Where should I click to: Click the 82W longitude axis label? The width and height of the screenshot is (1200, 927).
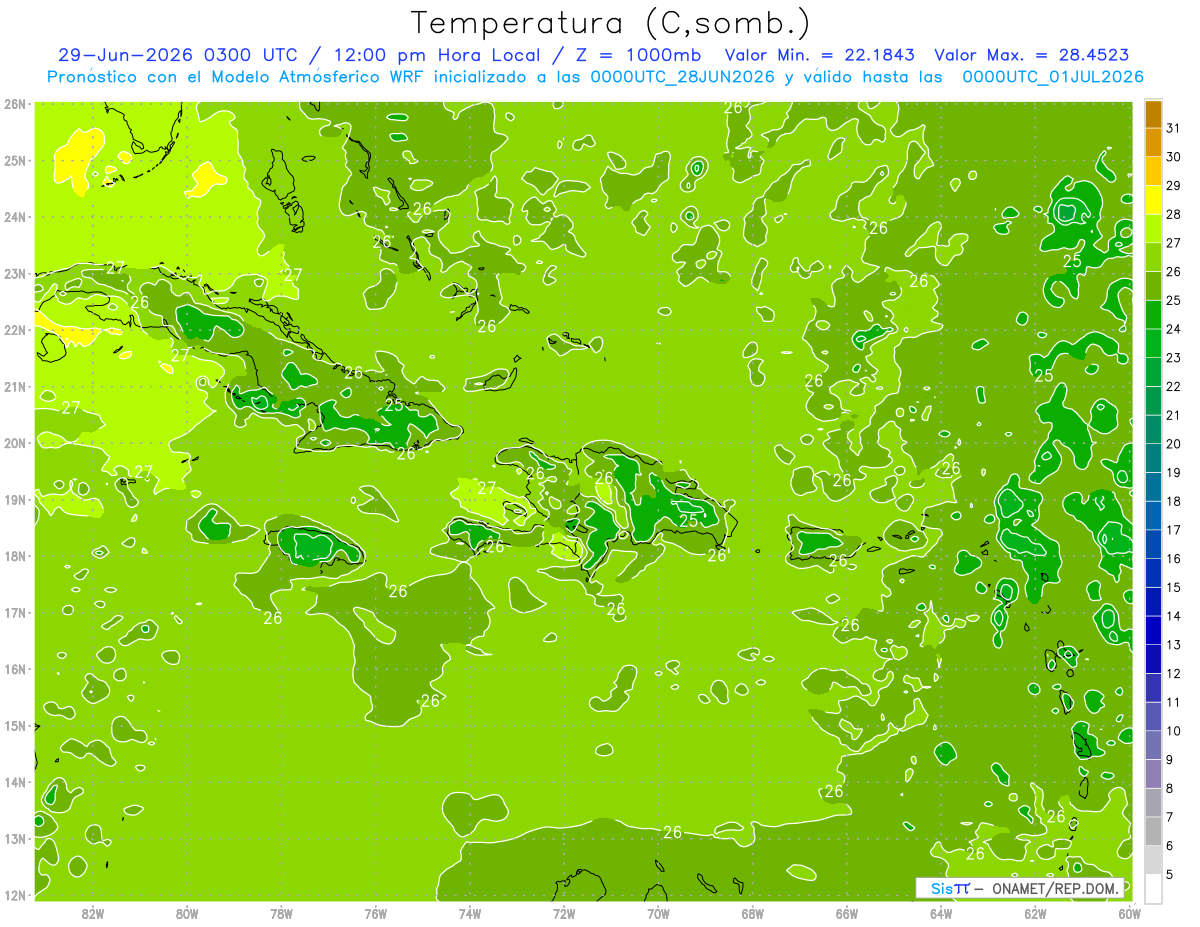(92, 913)
